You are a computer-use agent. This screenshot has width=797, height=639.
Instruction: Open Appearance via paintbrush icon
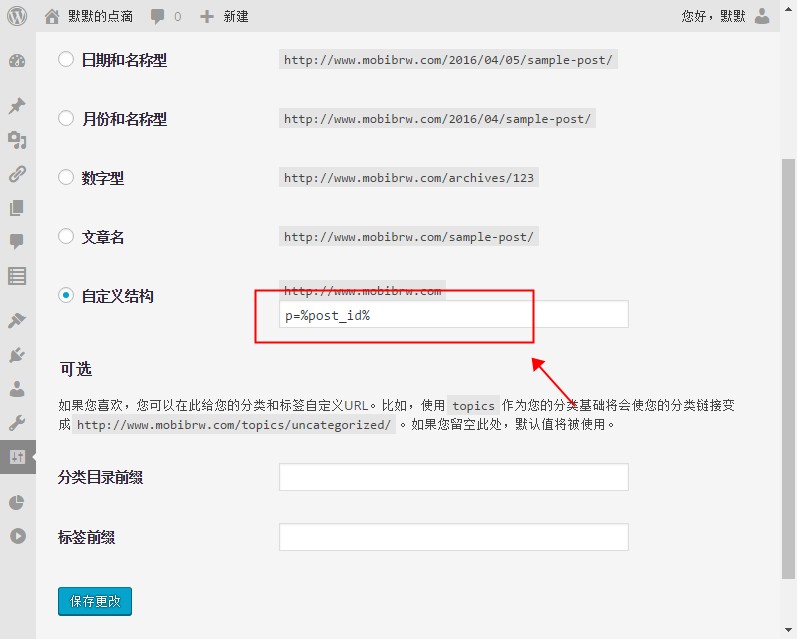[x=17, y=321]
